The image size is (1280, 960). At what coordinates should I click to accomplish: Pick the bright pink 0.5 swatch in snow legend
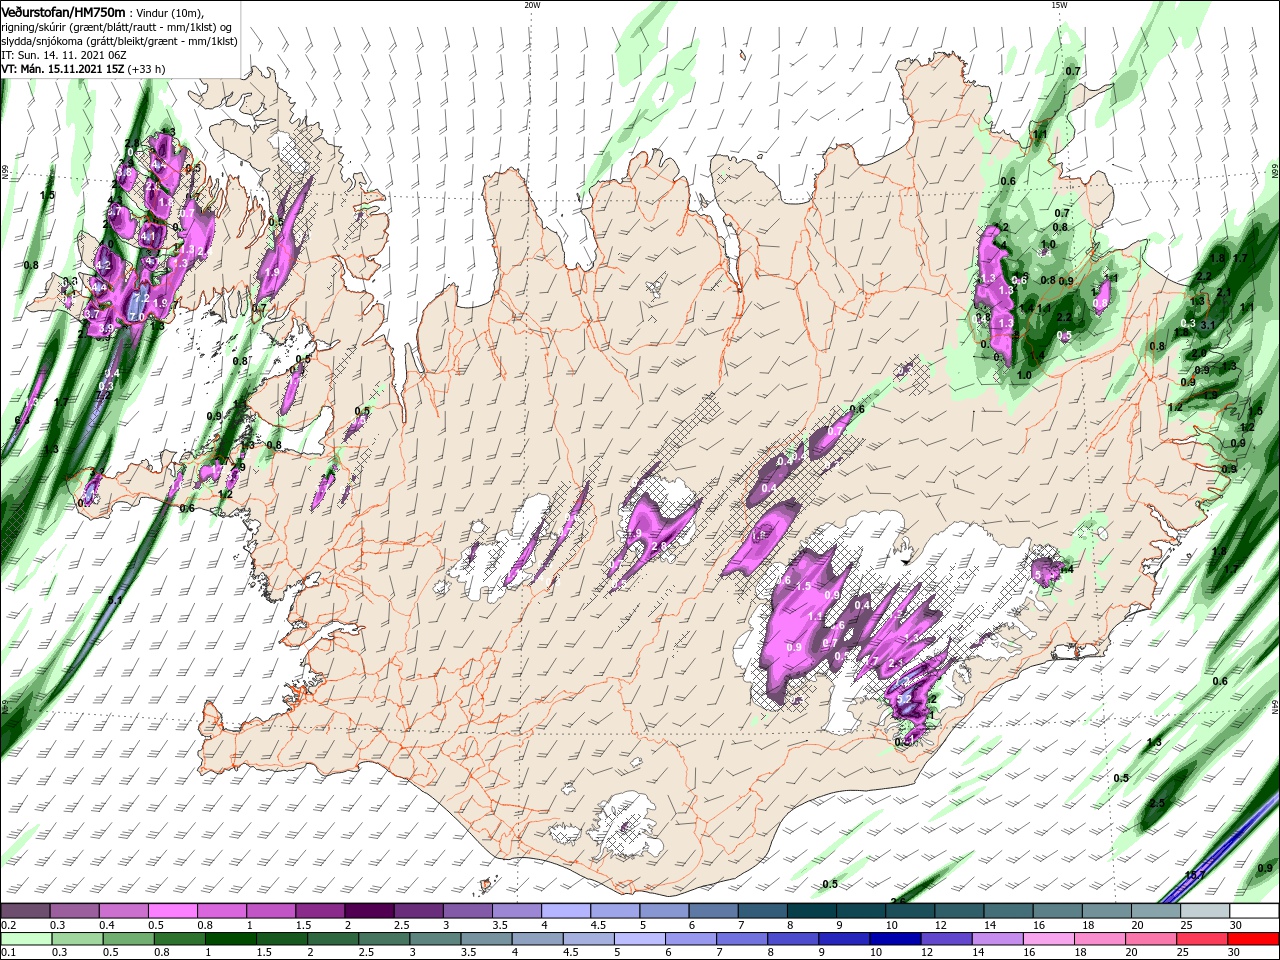[172, 911]
